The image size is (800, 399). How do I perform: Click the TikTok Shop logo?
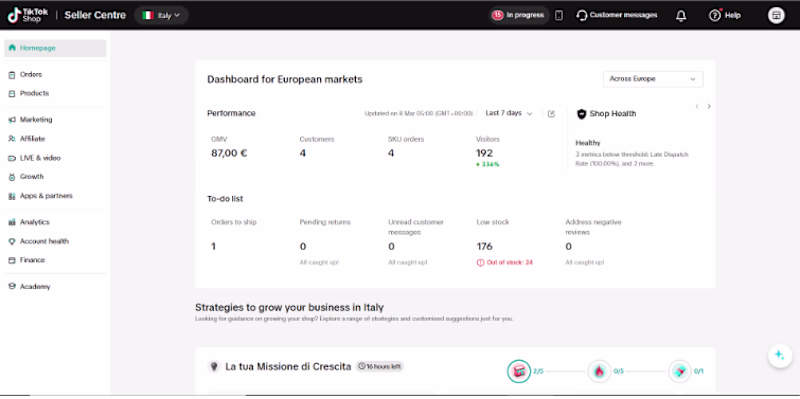point(28,15)
